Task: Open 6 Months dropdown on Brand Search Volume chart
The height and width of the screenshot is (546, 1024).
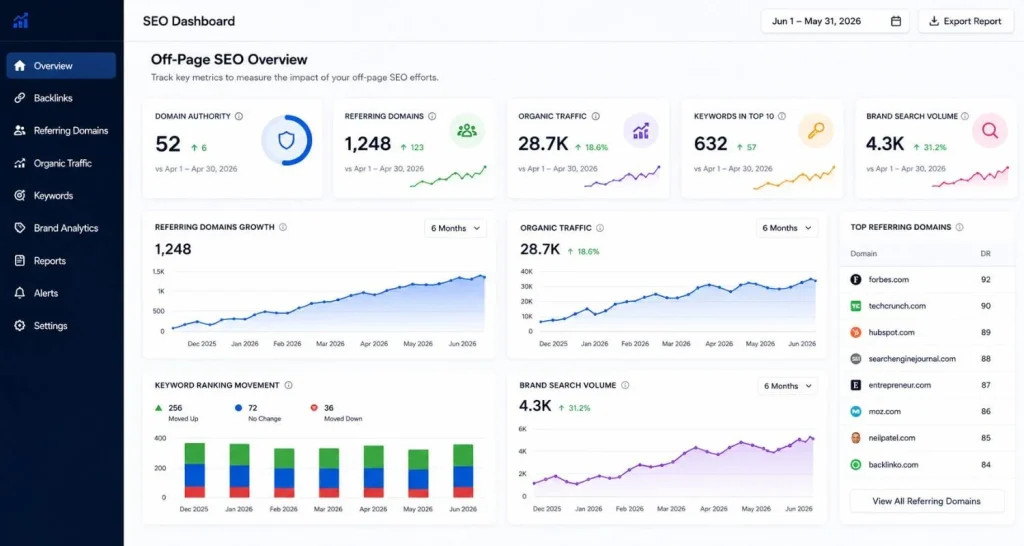Action: tap(788, 386)
